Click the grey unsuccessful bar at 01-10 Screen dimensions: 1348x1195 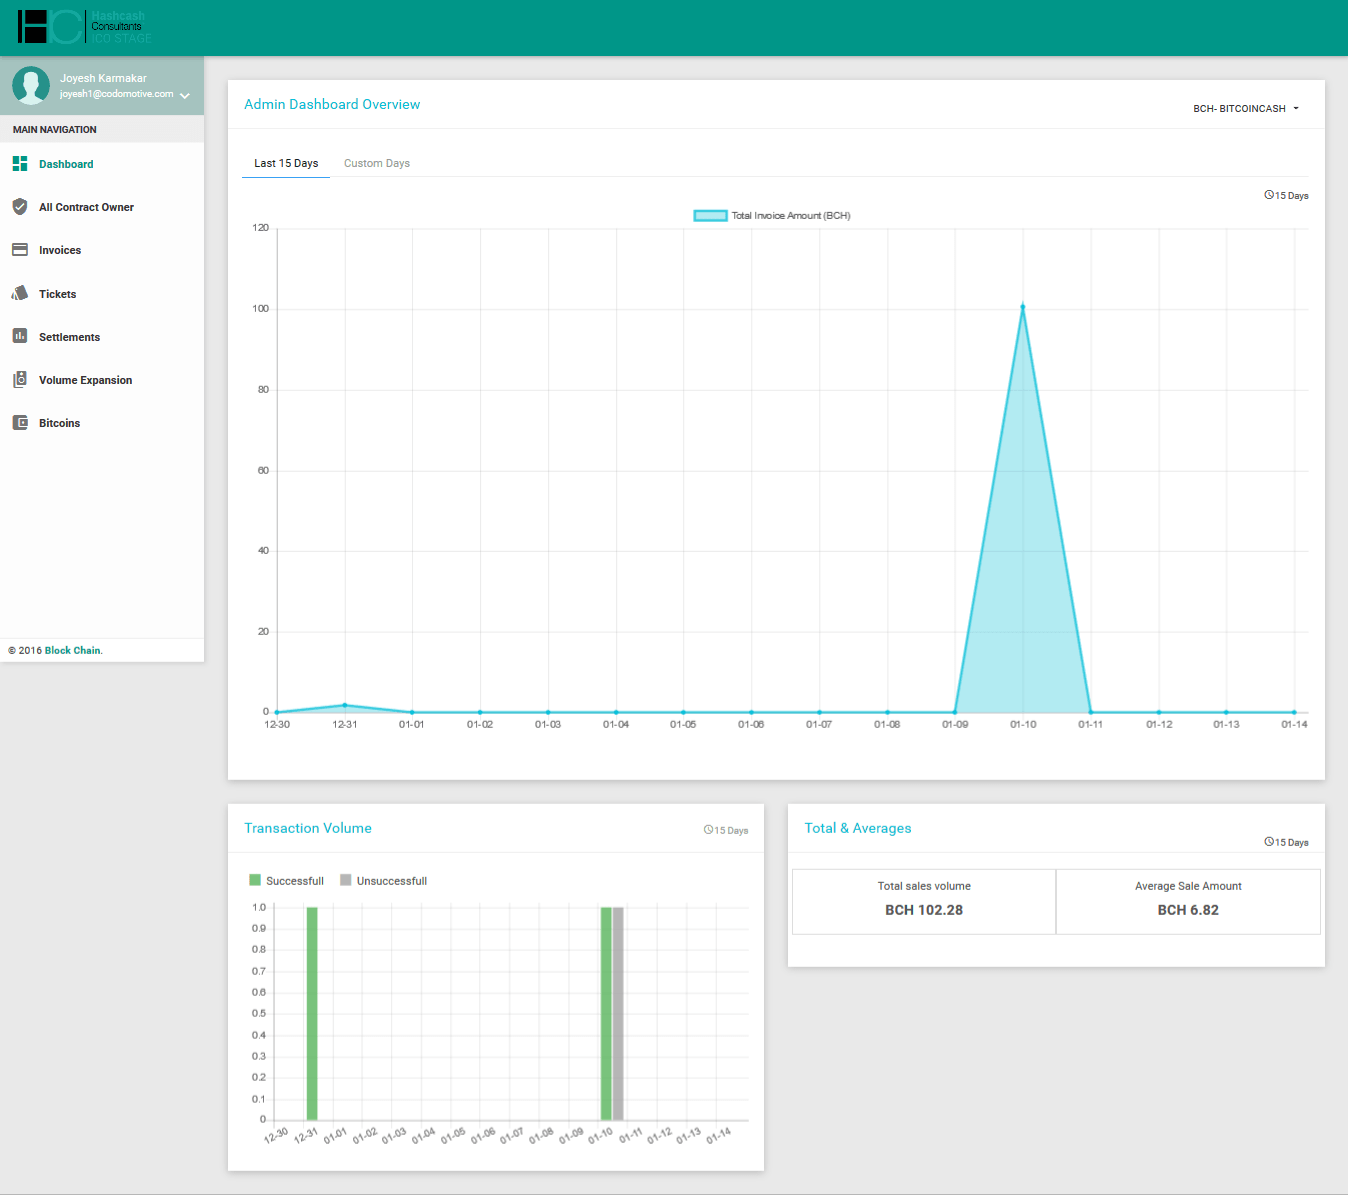pyautogui.click(x=618, y=1013)
